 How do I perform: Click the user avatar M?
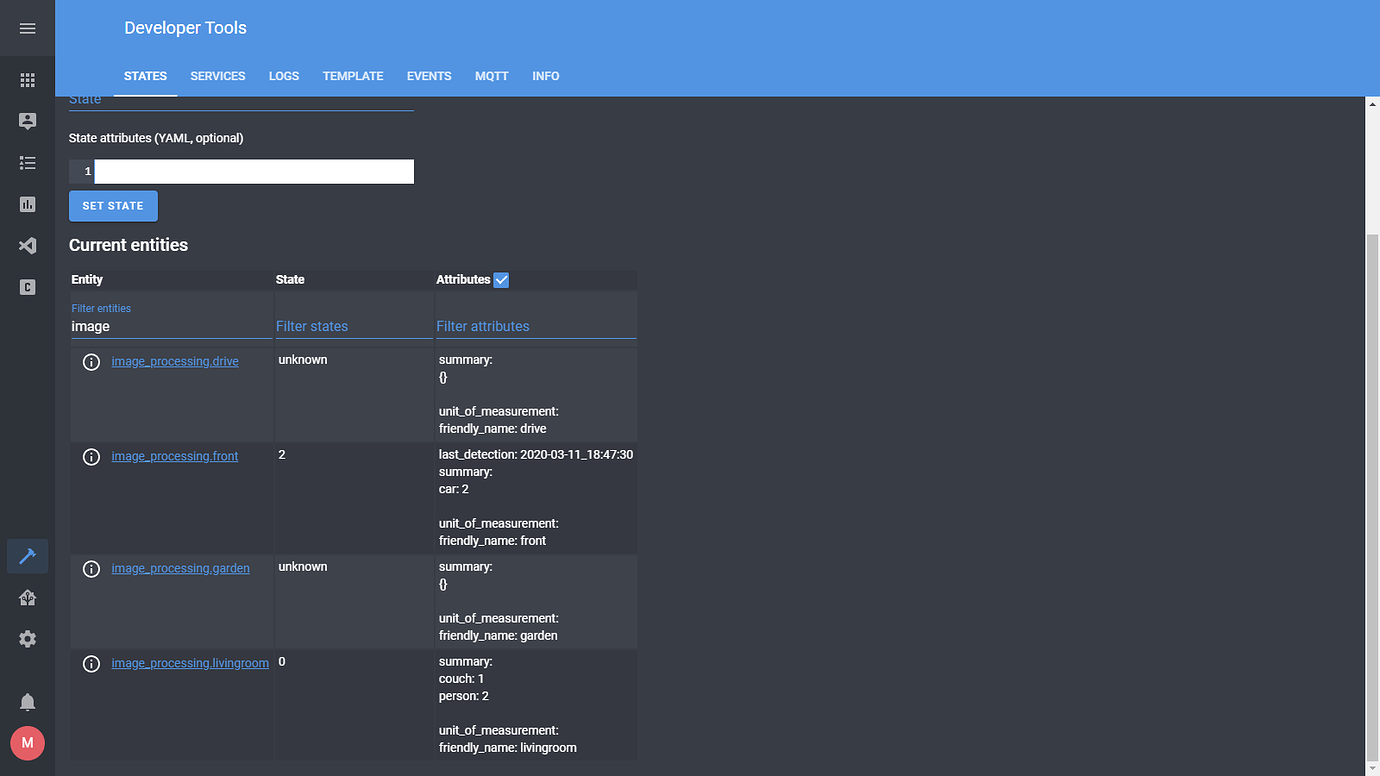[x=27, y=743]
